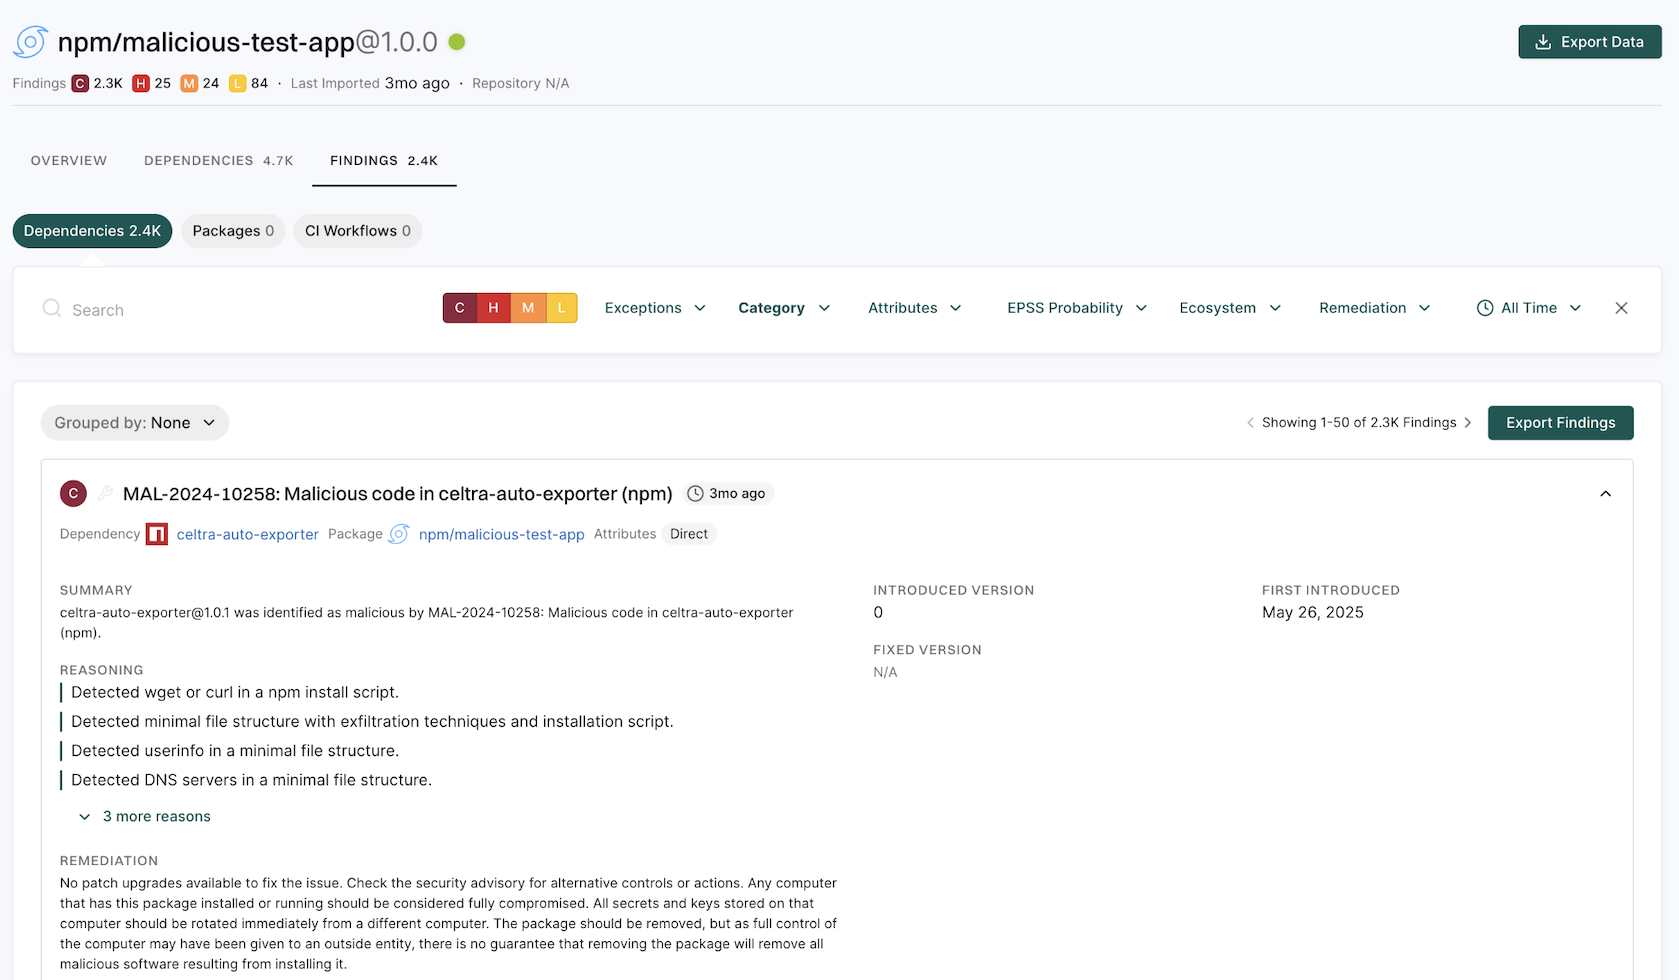This screenshot has width=1679, height=980.
Task: Click the Low findings badge showing 84
Action: point(249,83)
